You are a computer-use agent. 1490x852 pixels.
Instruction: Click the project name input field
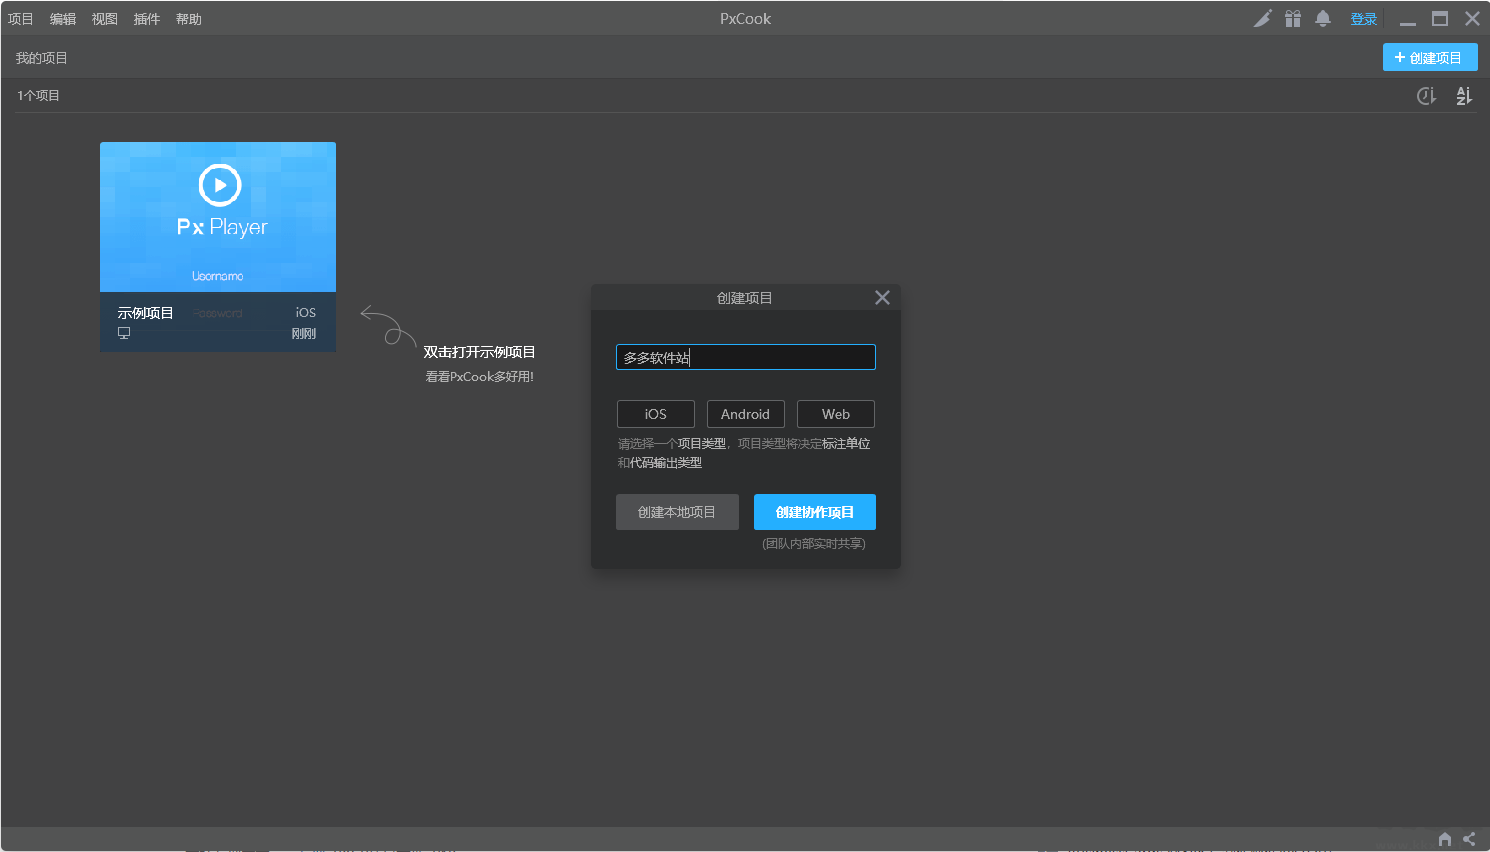click(x=746, y=357)
